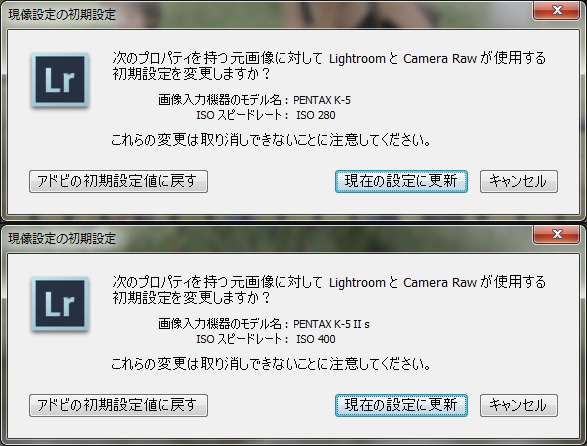
Task: Click 現在の設定に更新 in the ISO 400 dialog
Action: point(401,405)
